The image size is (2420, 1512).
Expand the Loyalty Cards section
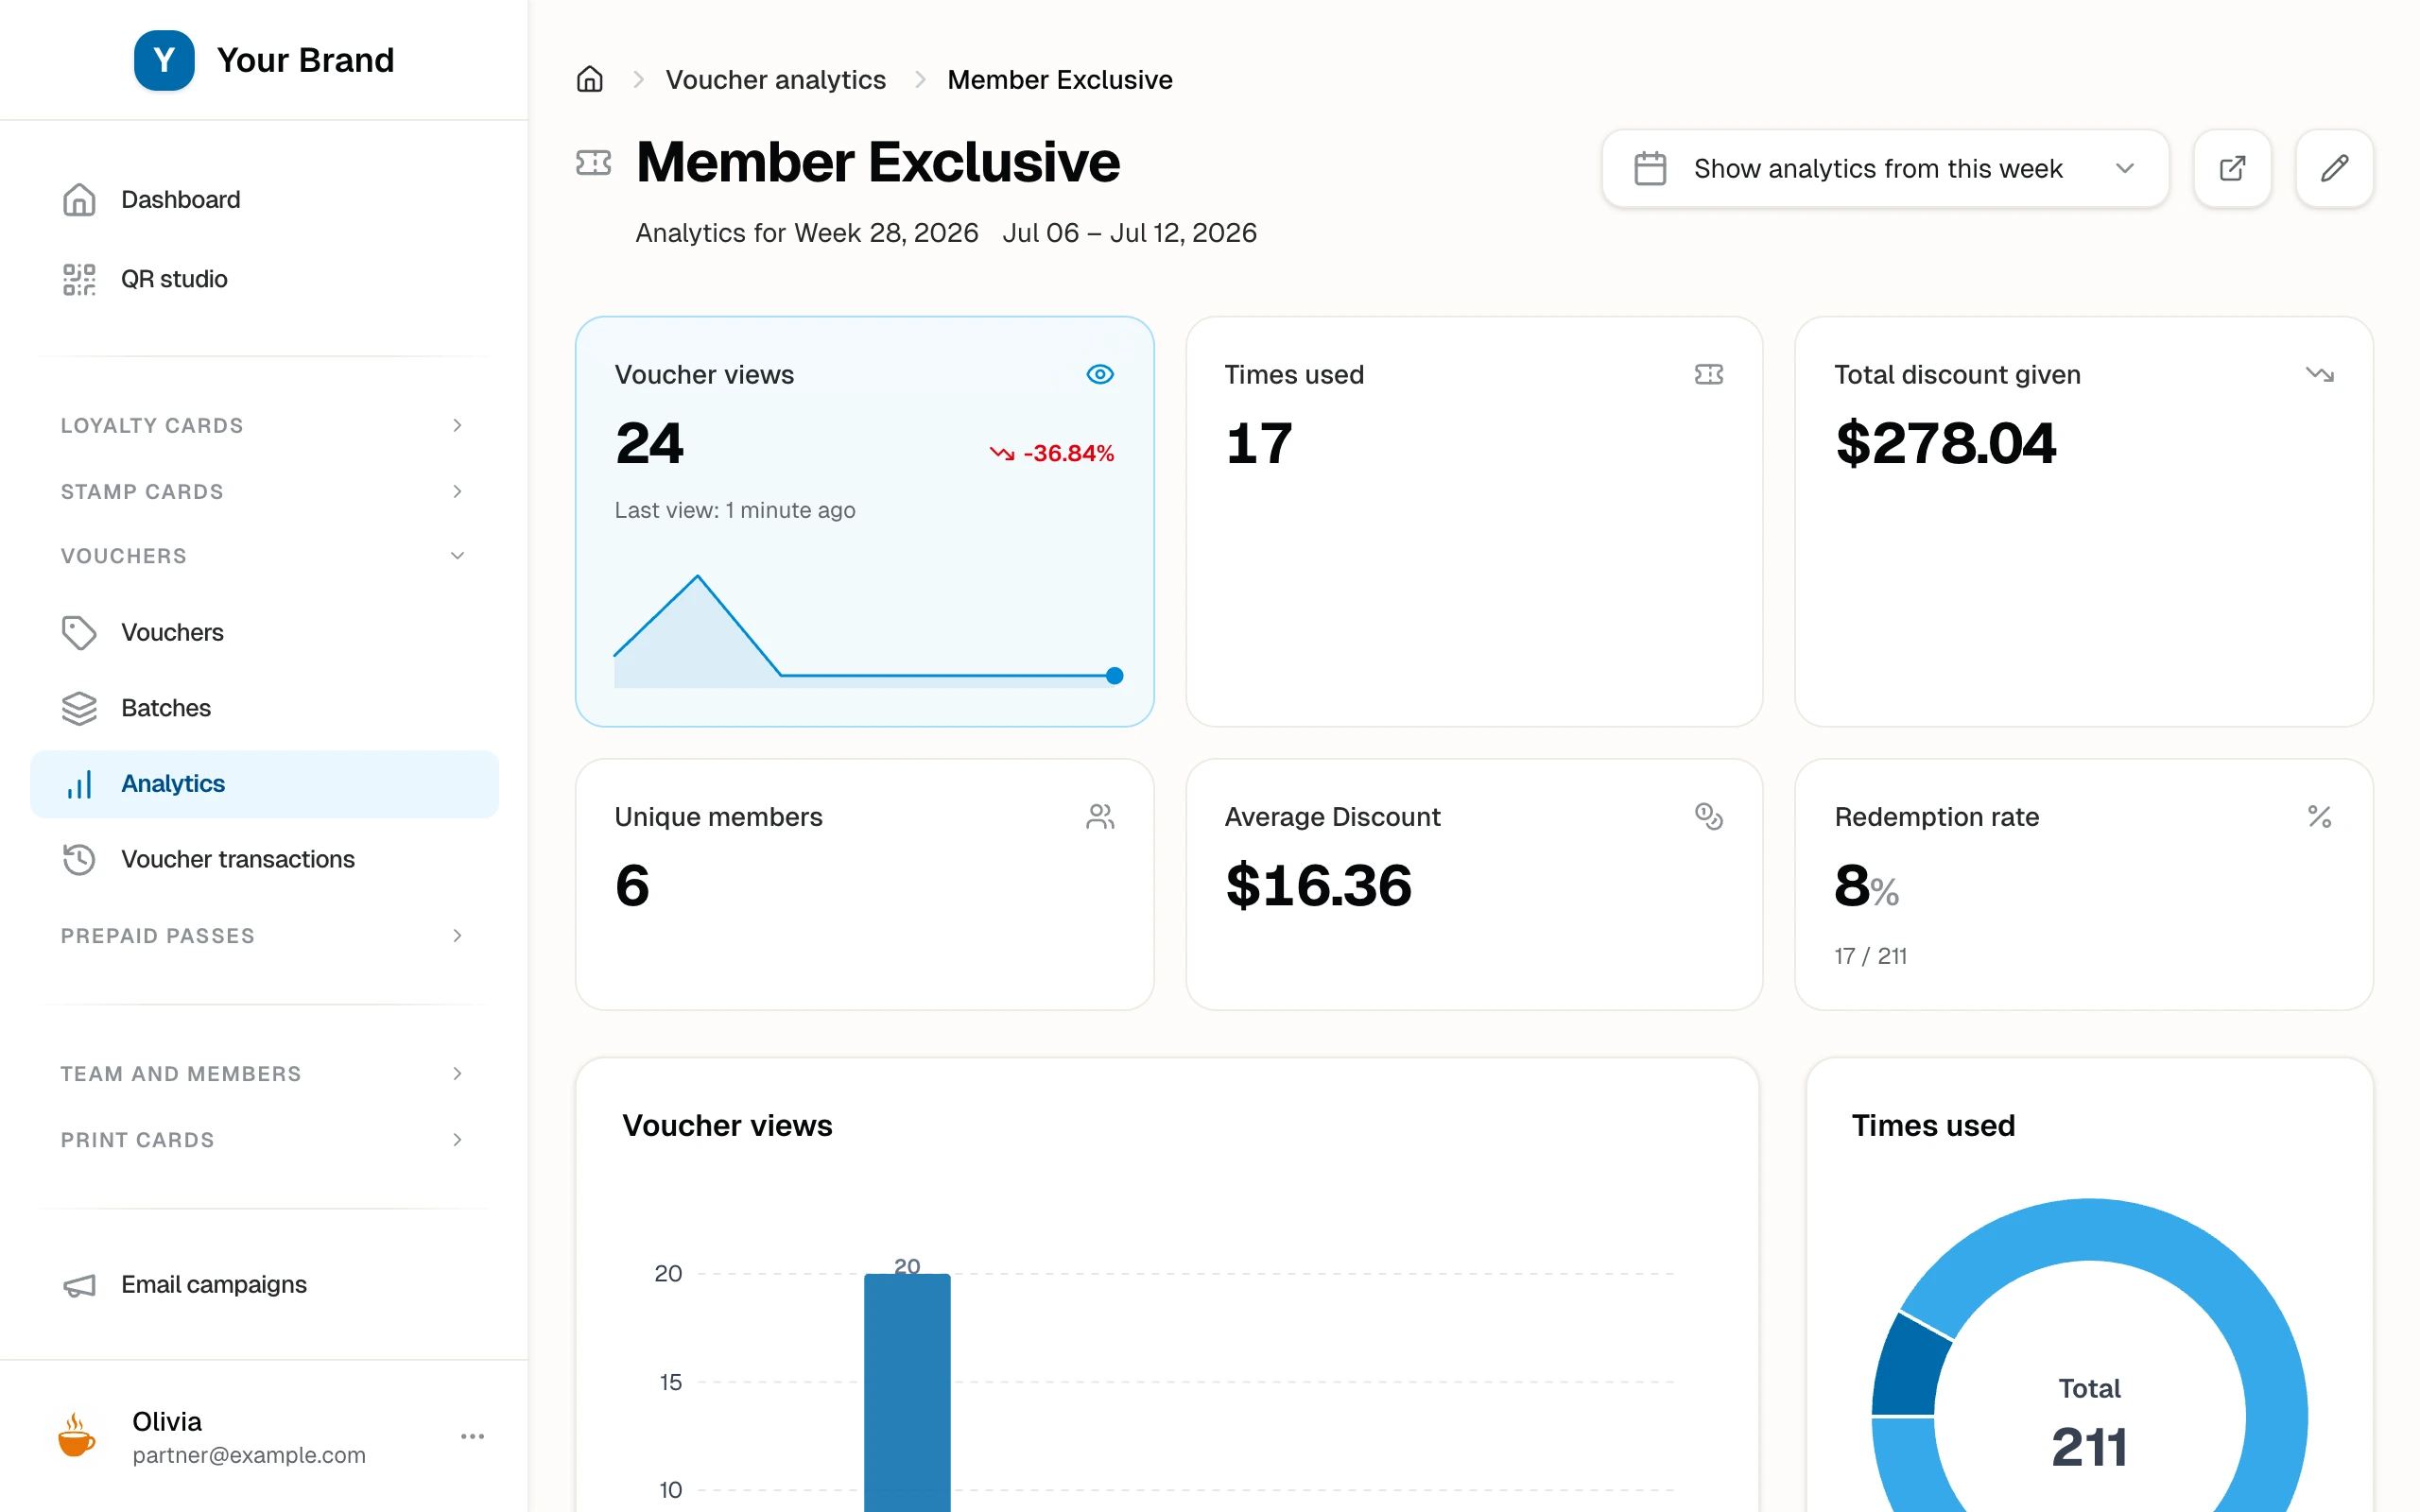(264, 425)
